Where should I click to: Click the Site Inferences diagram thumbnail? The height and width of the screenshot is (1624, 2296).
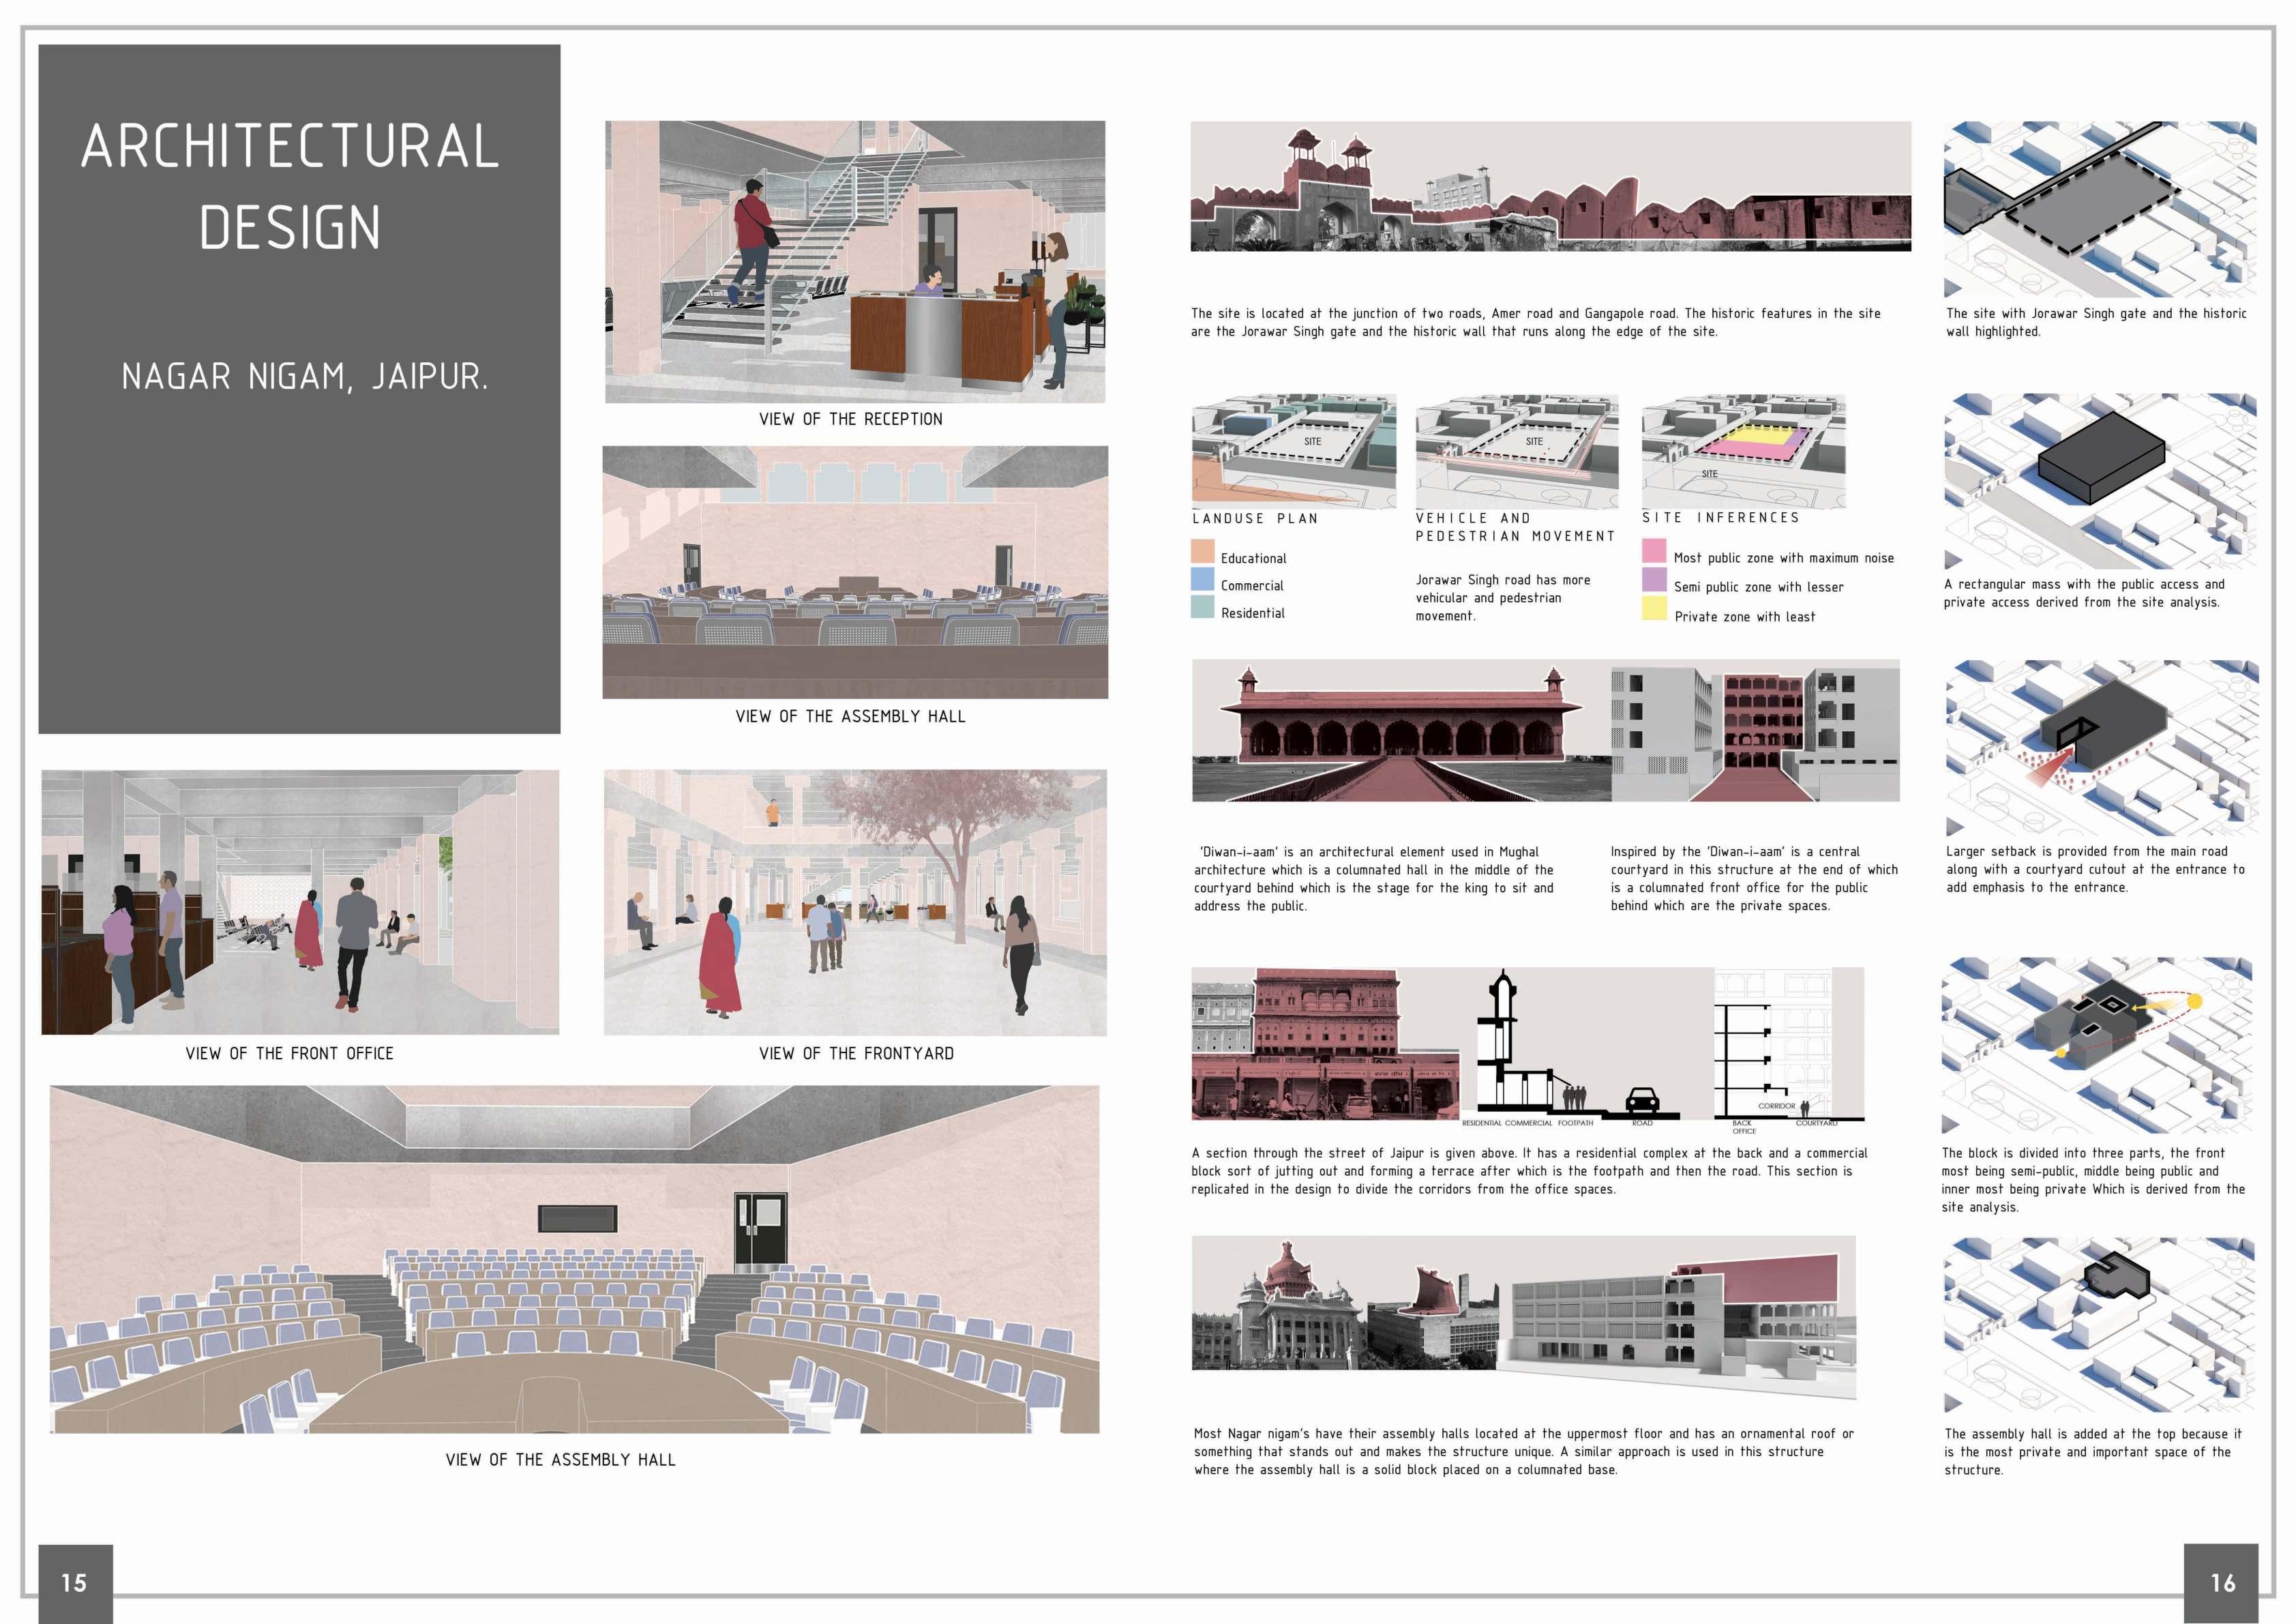pyautogui.click(x=1744, y=450)
